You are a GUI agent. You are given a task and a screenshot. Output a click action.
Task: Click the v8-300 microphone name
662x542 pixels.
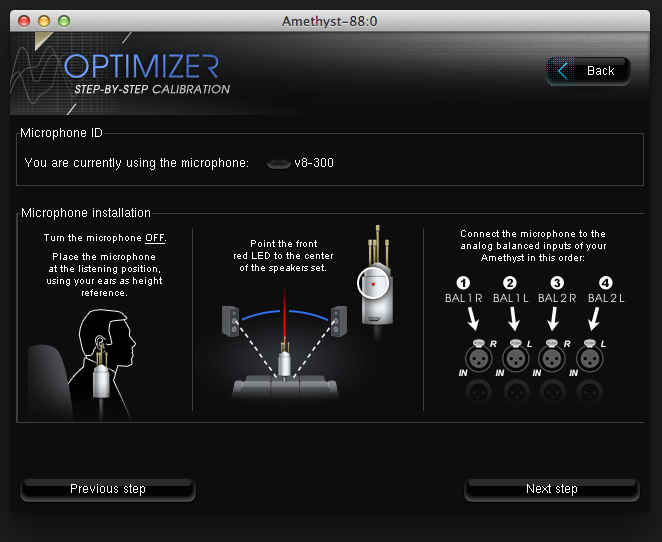pos(314,163)
